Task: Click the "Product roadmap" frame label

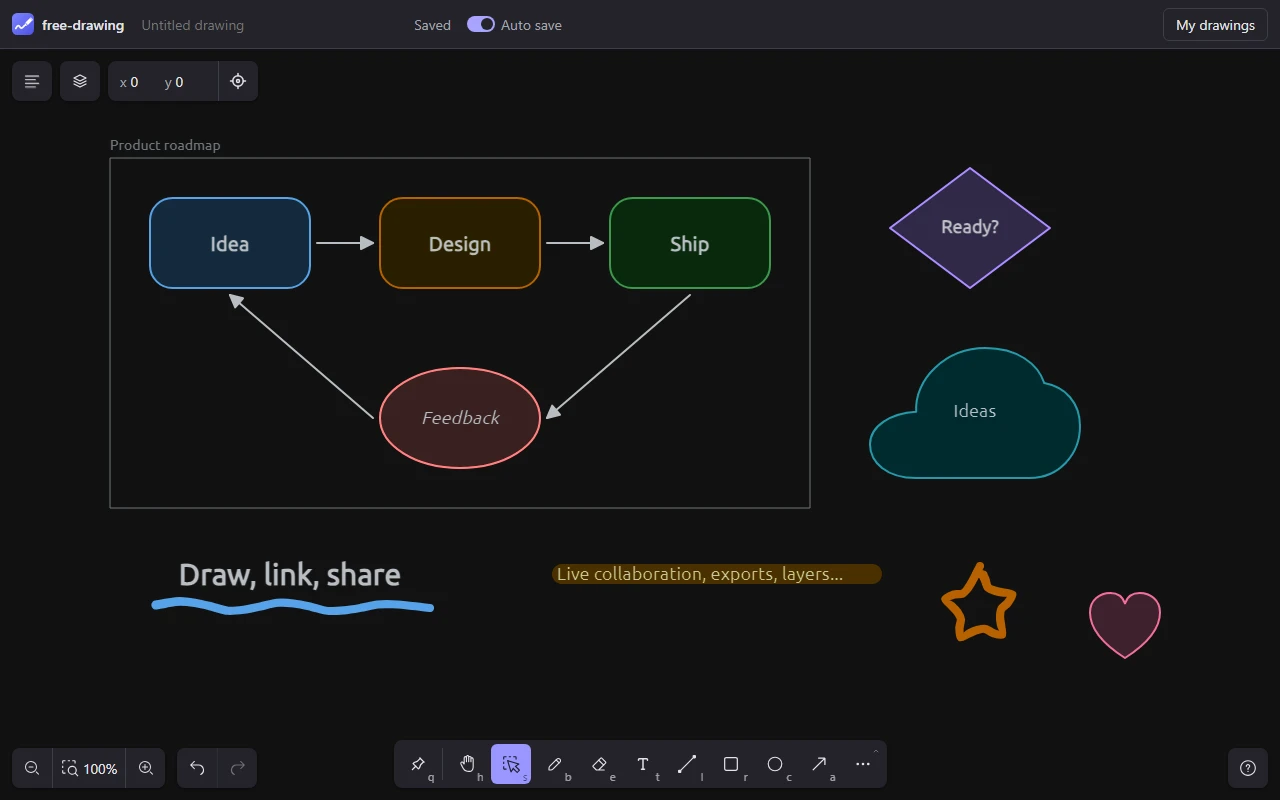Action: click(165, 145)
